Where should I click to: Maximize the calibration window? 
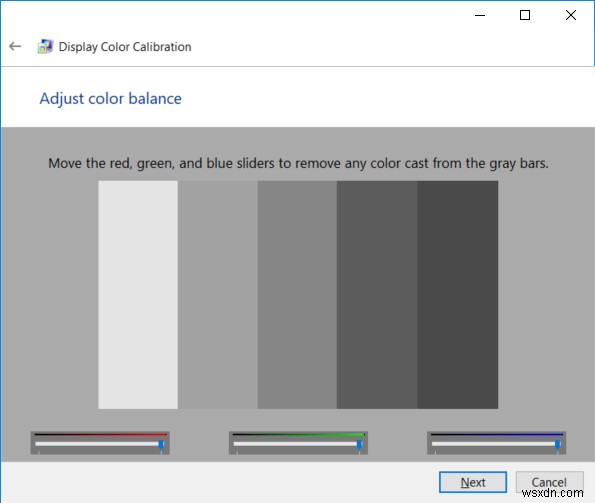click(x=525, y=15)
